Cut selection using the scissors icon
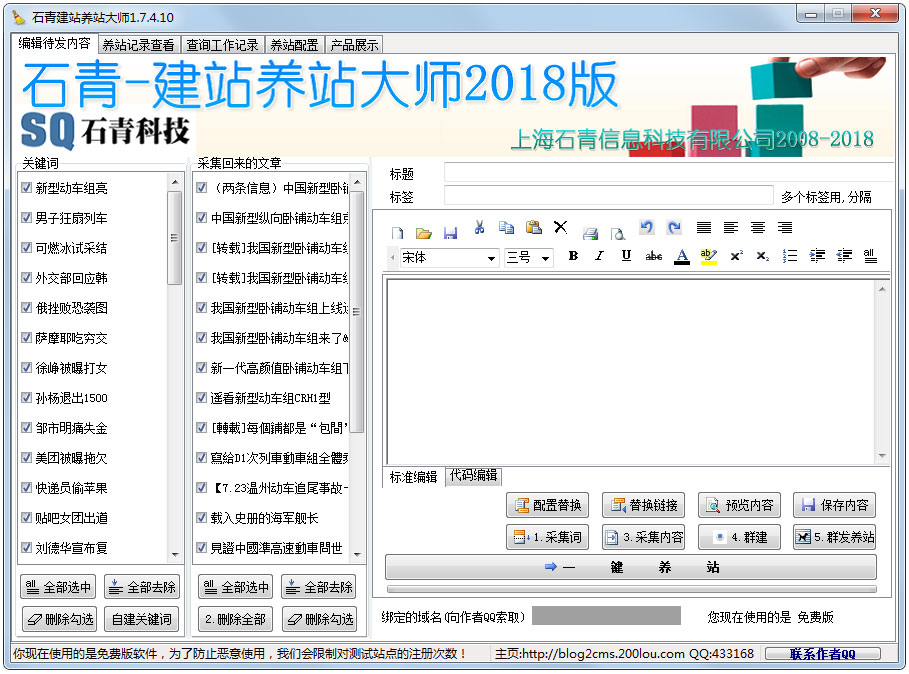 click(479, 227)
